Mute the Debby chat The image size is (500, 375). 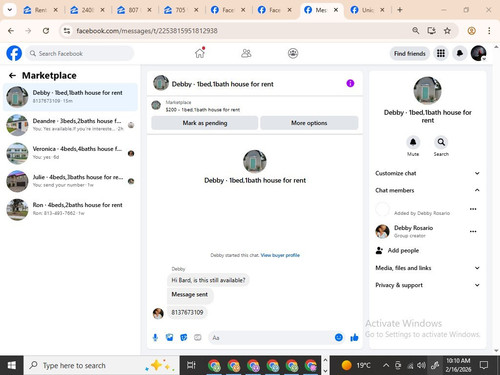pos(413,142)
